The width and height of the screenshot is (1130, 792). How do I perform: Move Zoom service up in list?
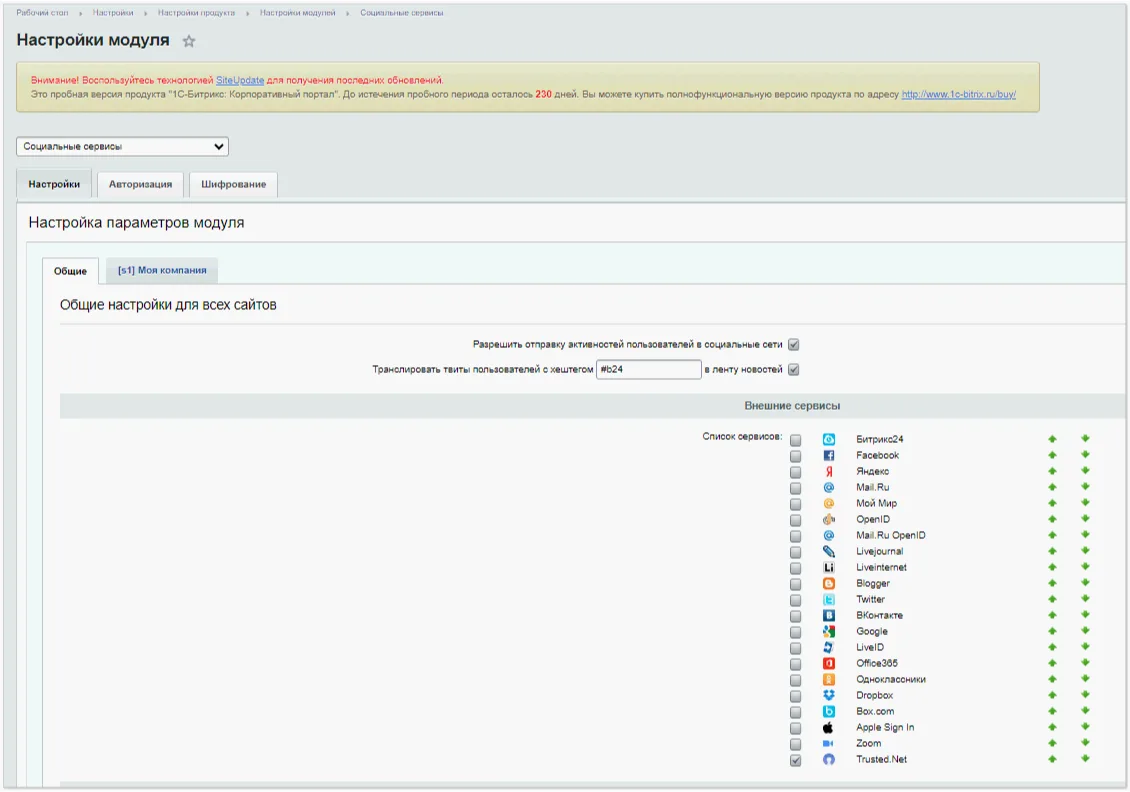pos(1052,743)
